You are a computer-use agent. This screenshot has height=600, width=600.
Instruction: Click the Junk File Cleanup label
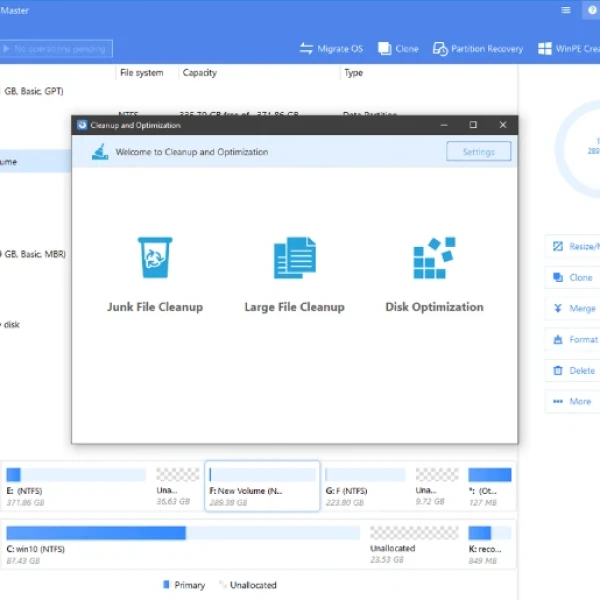coord(155,307)
